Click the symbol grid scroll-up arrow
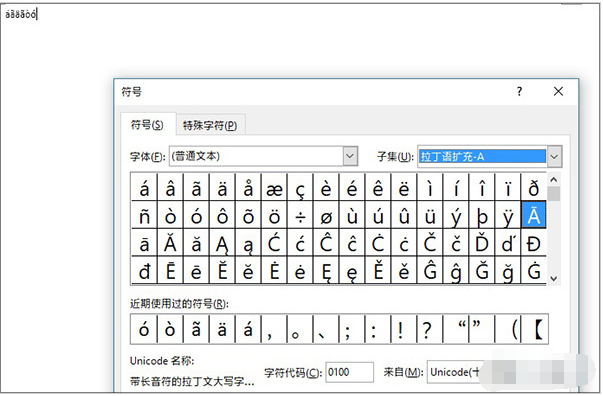The height and width of the screenshot is (396, 603). [x=554, y=180]
